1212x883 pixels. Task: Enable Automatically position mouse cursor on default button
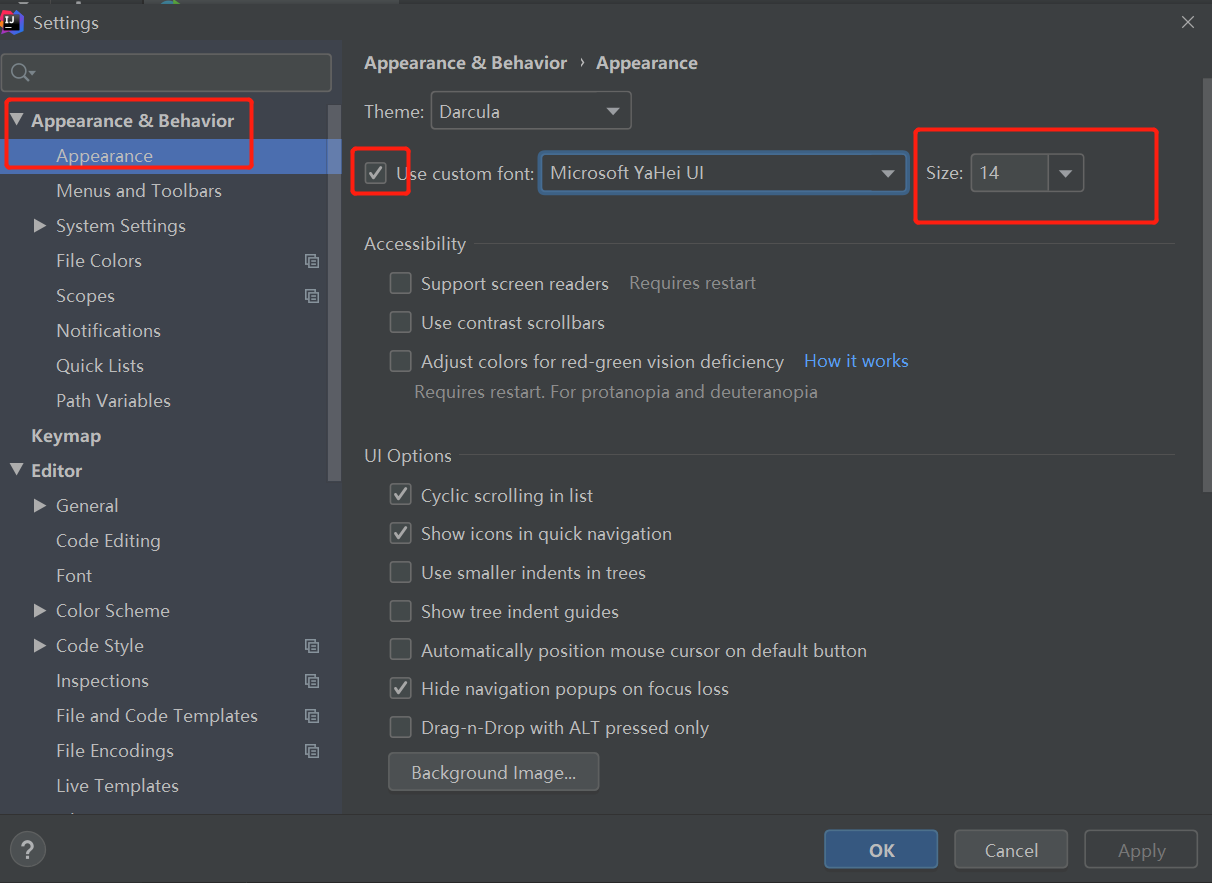400,650
